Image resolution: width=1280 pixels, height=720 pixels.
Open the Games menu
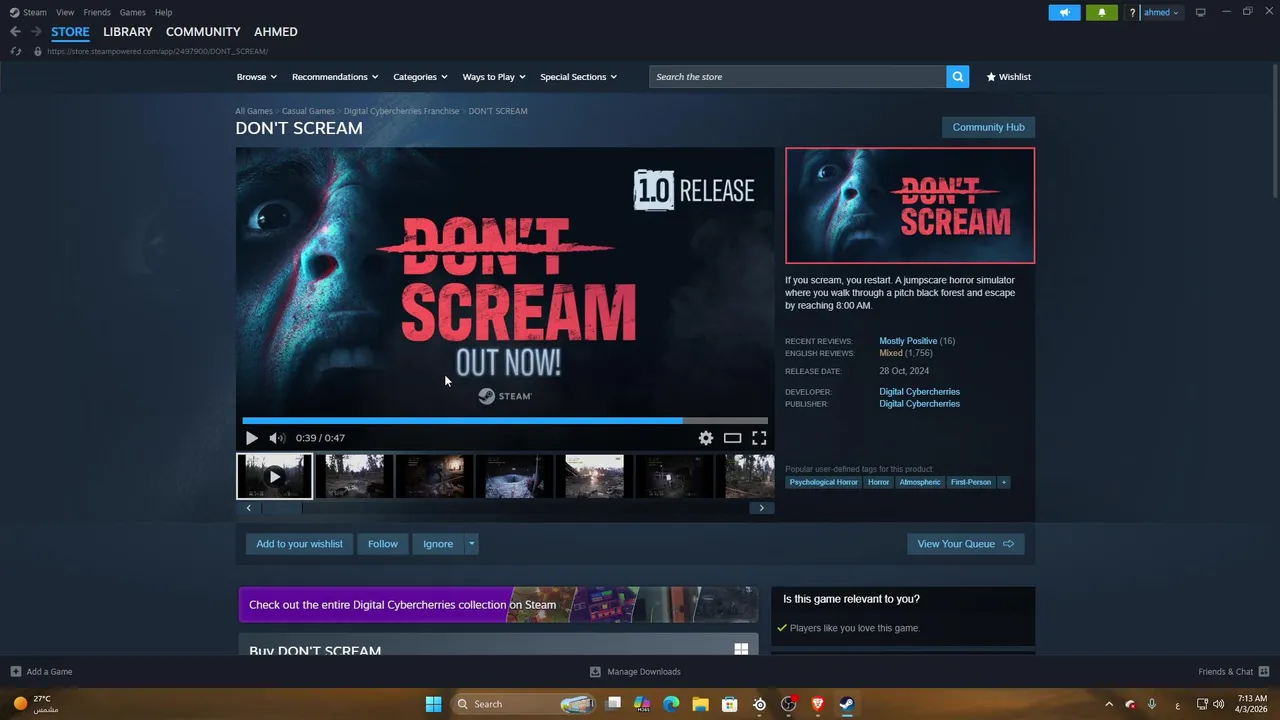click(x=132, y=12)
